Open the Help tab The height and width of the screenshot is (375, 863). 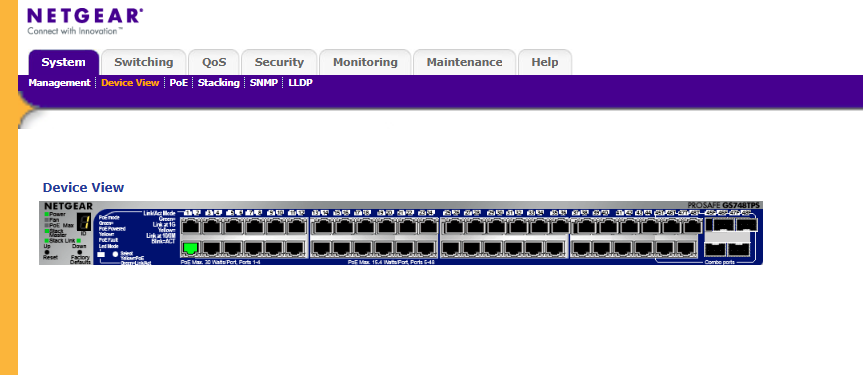[544, 62]
